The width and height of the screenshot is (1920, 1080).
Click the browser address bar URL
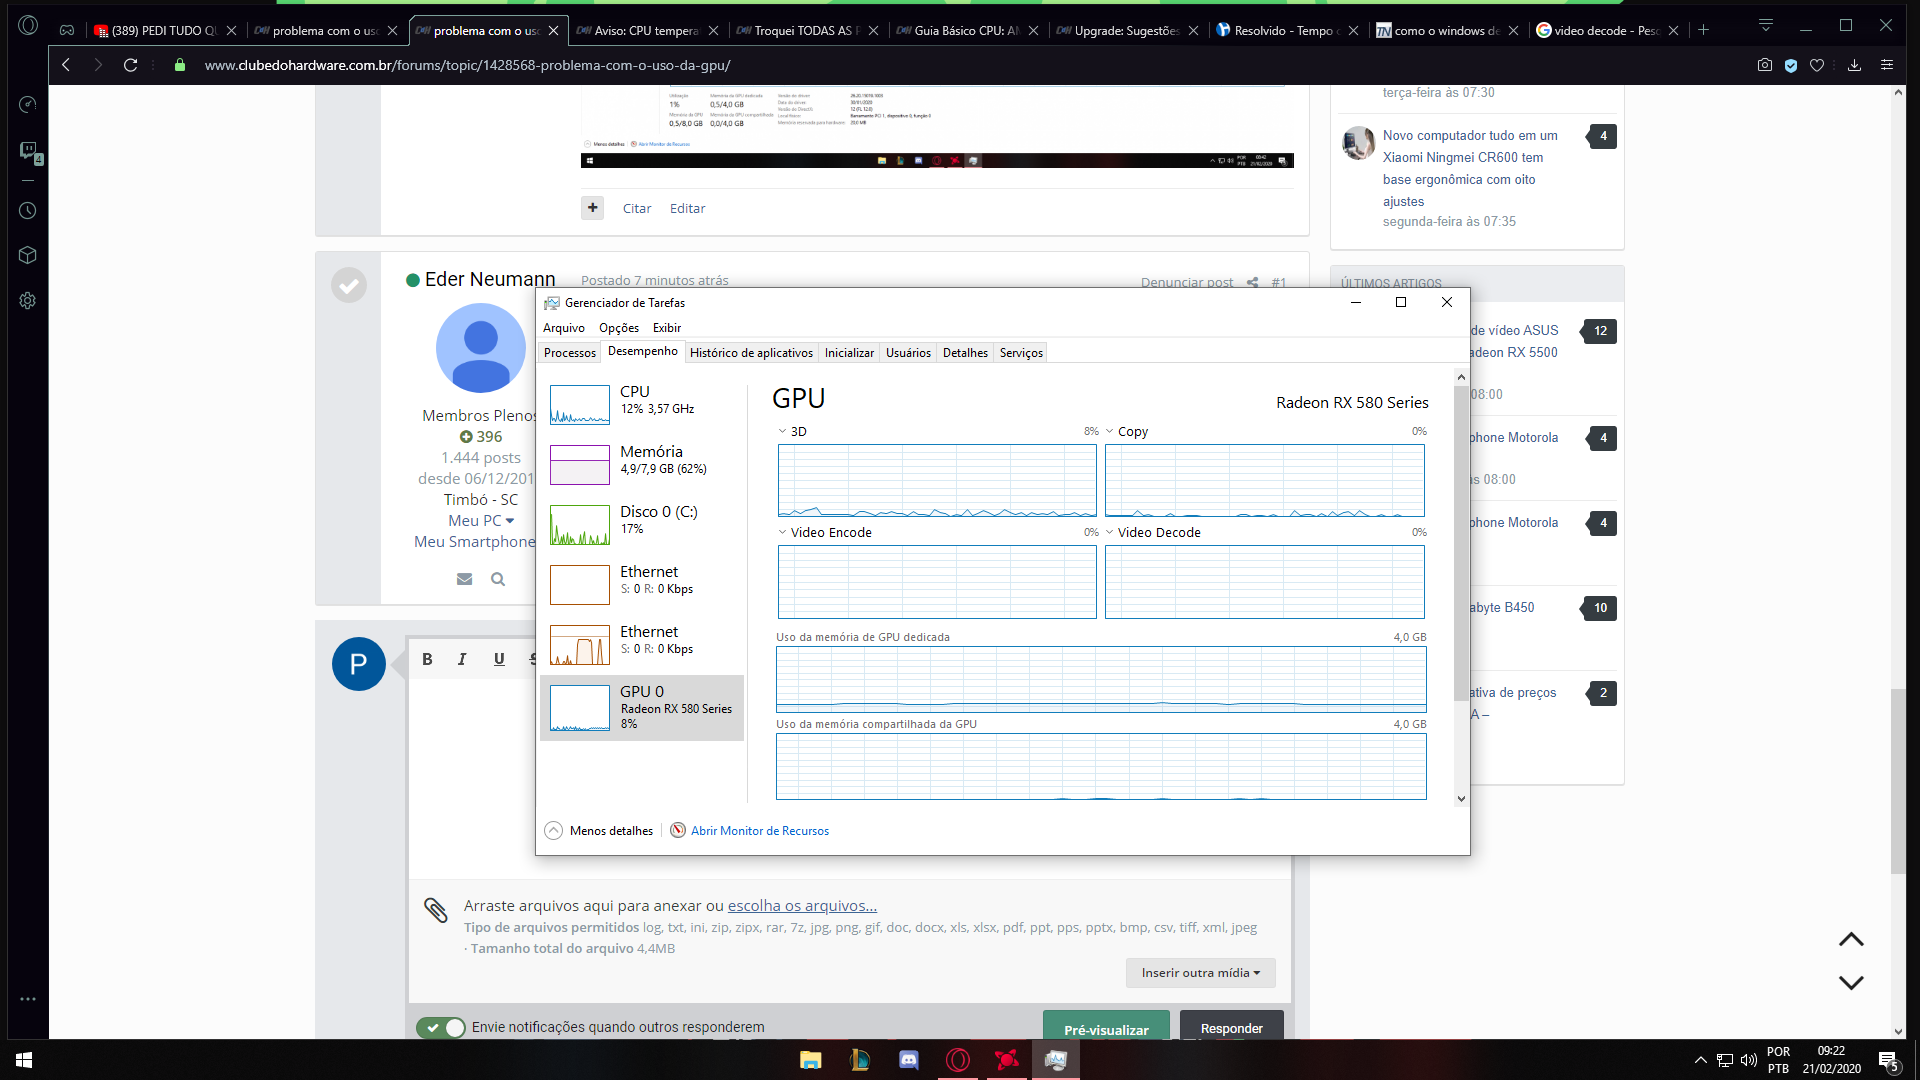click(467, 65)
